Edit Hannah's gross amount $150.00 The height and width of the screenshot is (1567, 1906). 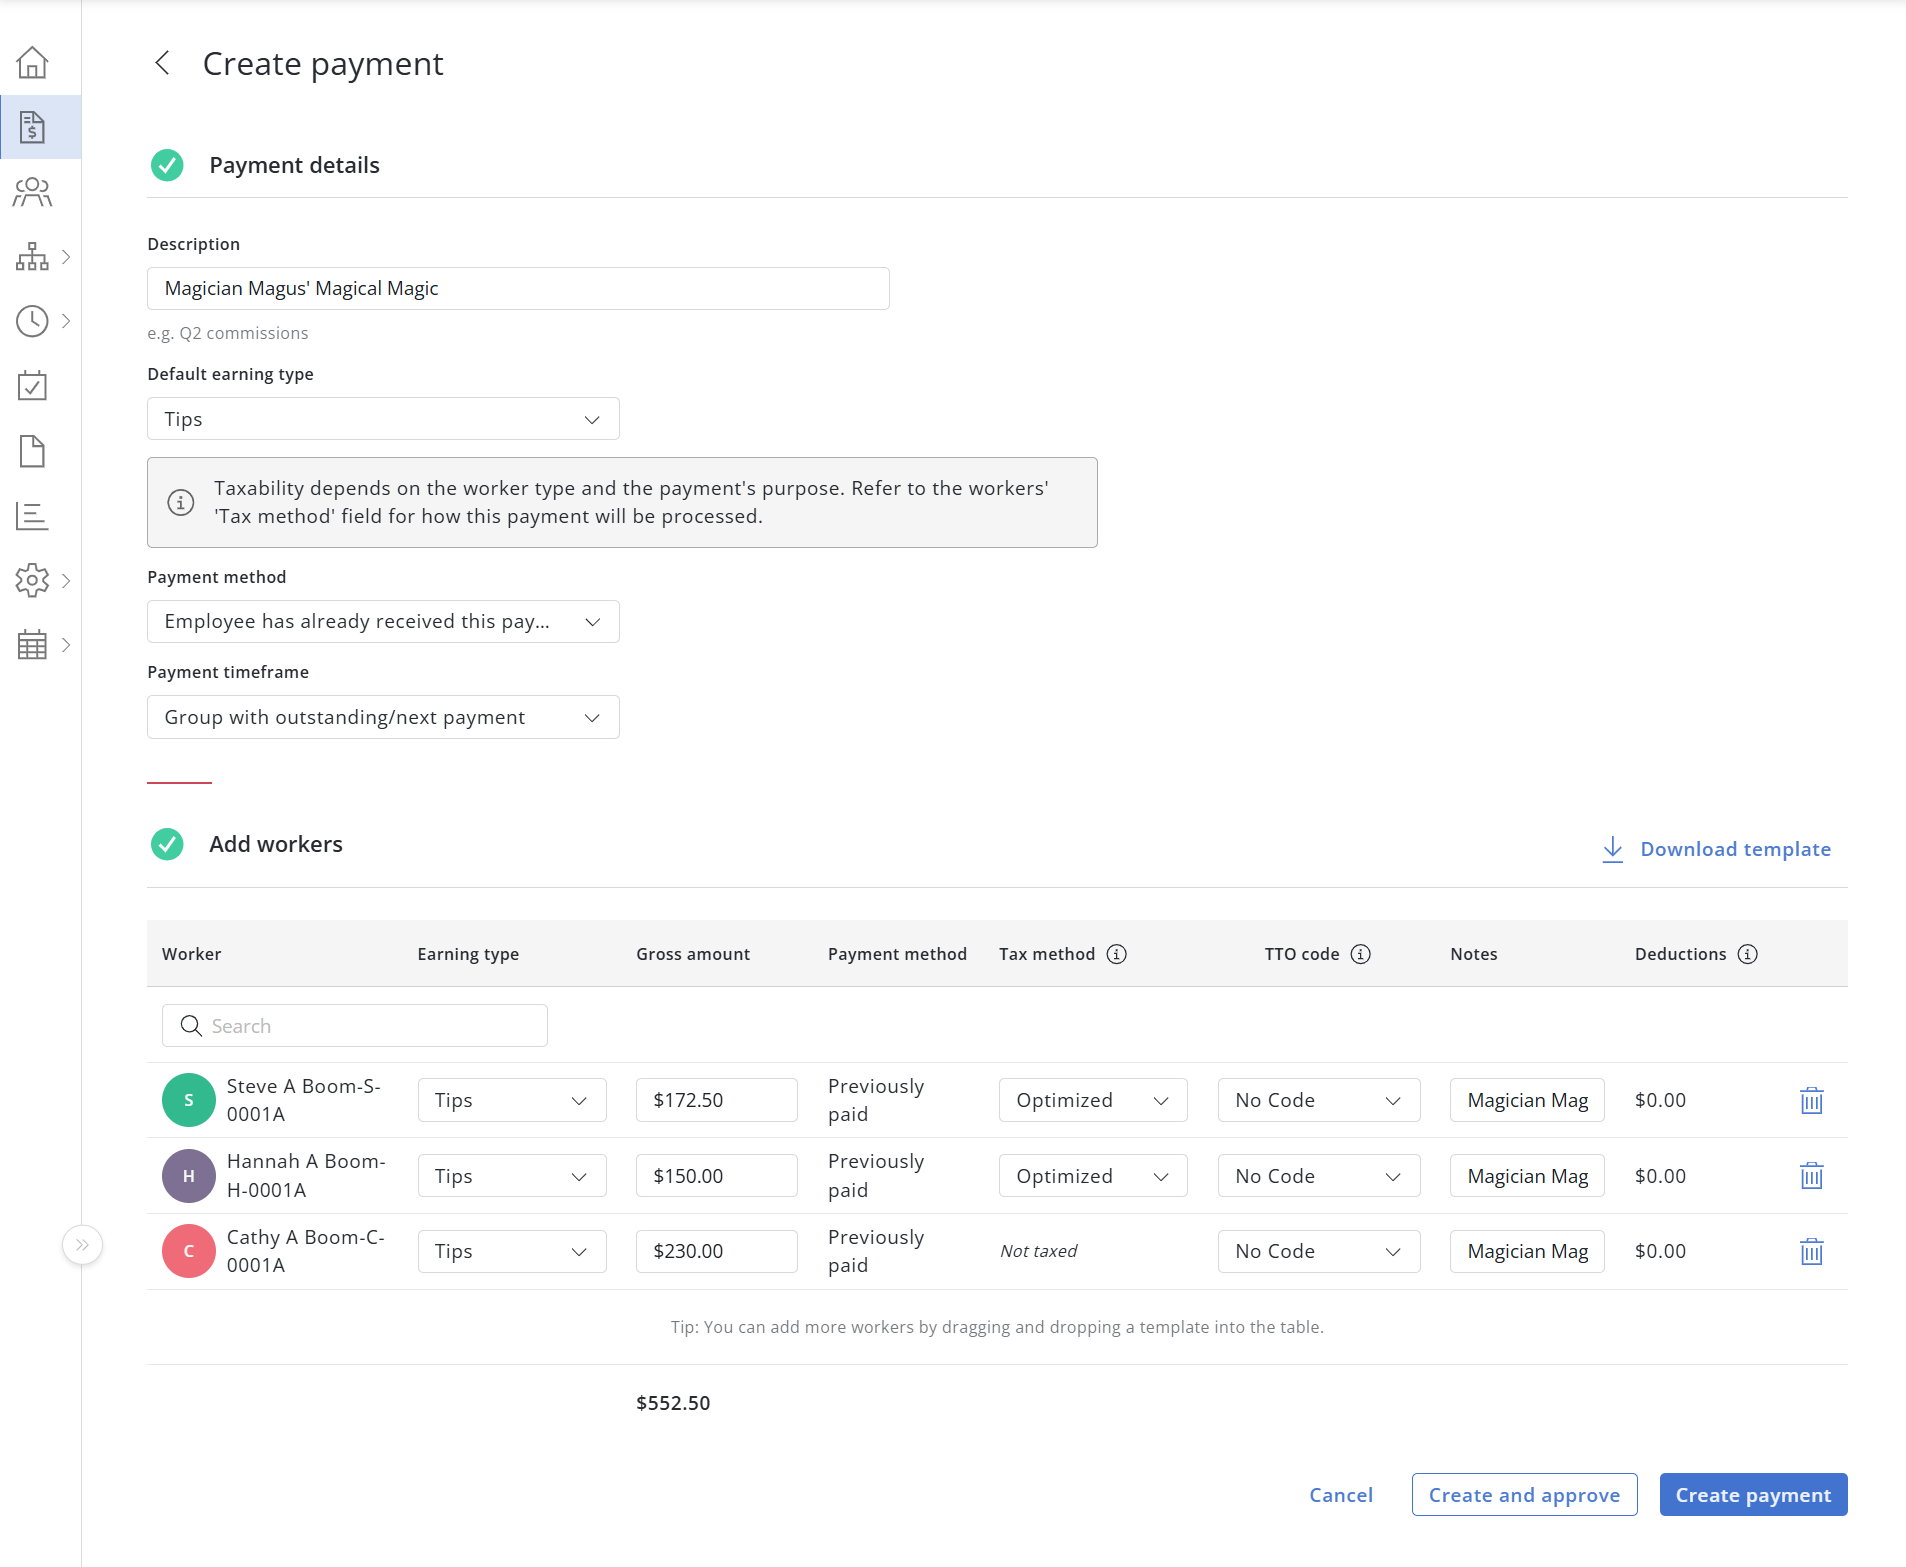pos(717,1176)
